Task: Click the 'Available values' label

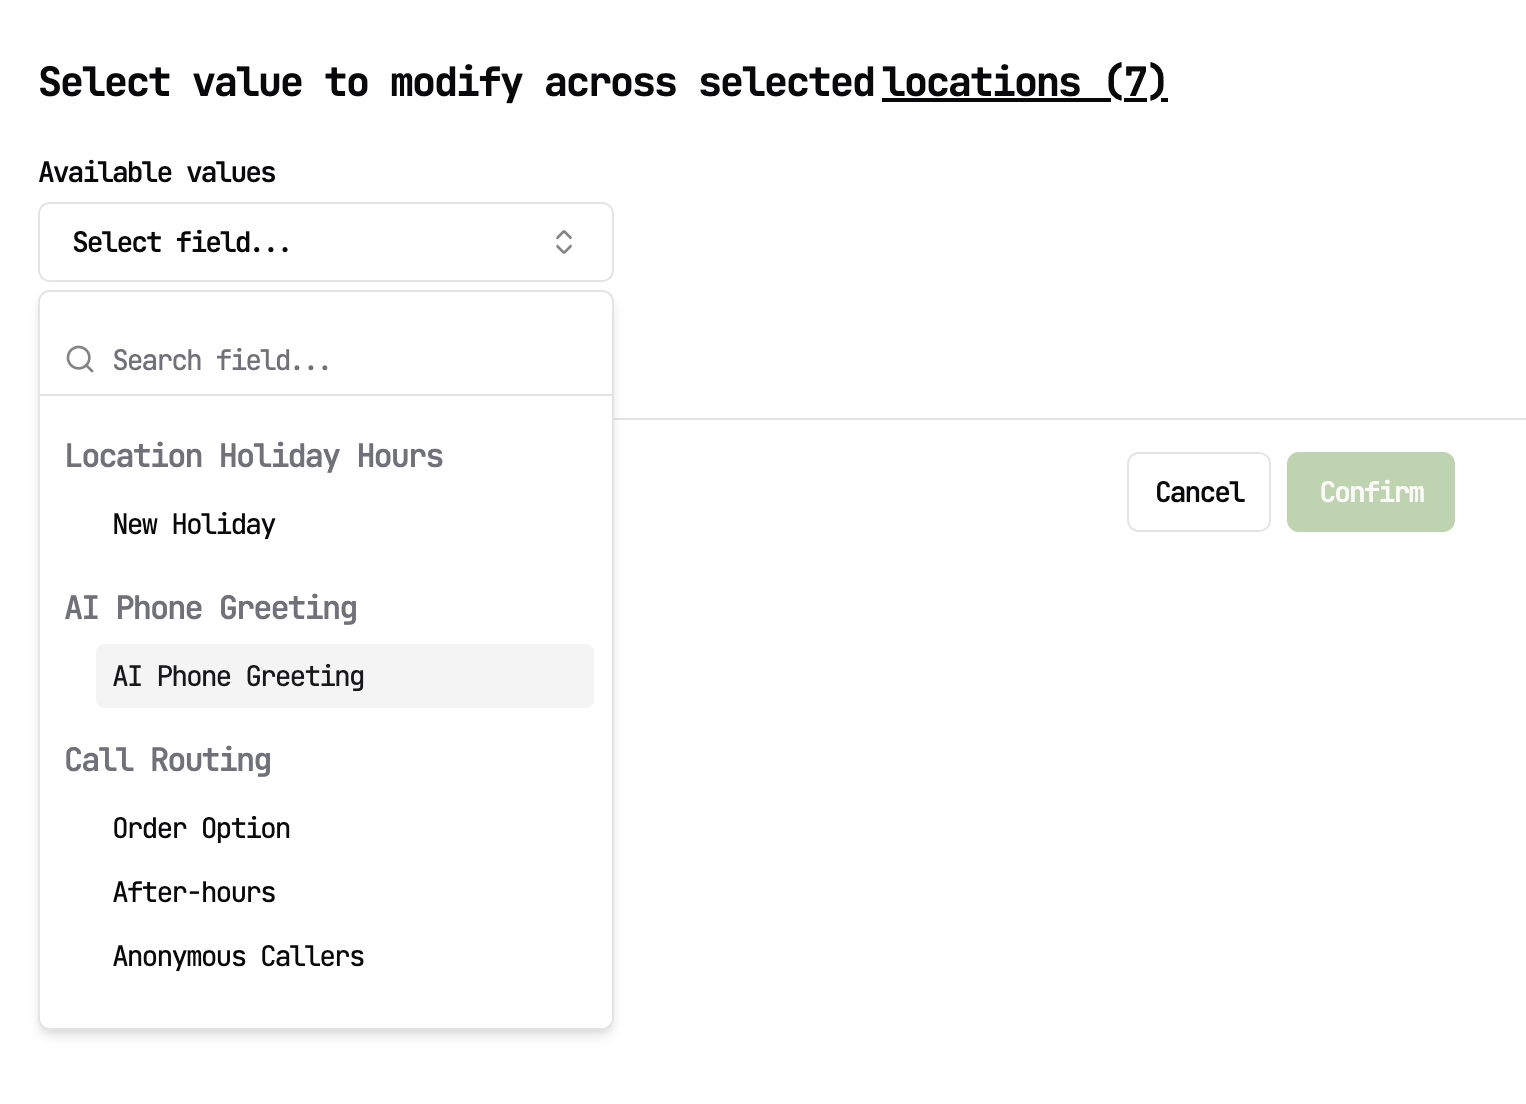Action: tap(157, 172)
